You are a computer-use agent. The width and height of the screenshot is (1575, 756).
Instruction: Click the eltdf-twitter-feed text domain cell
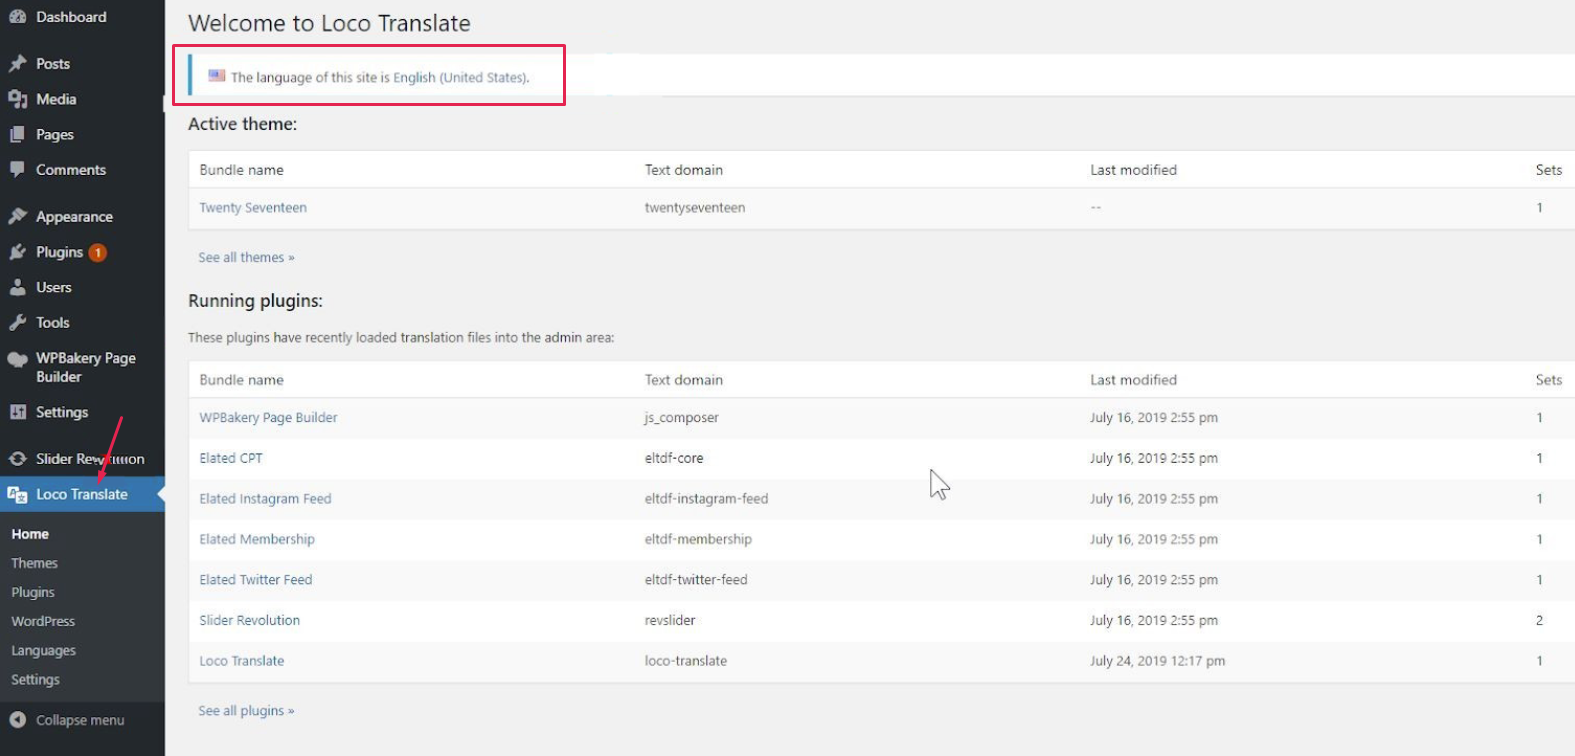(x=696, y=580)
